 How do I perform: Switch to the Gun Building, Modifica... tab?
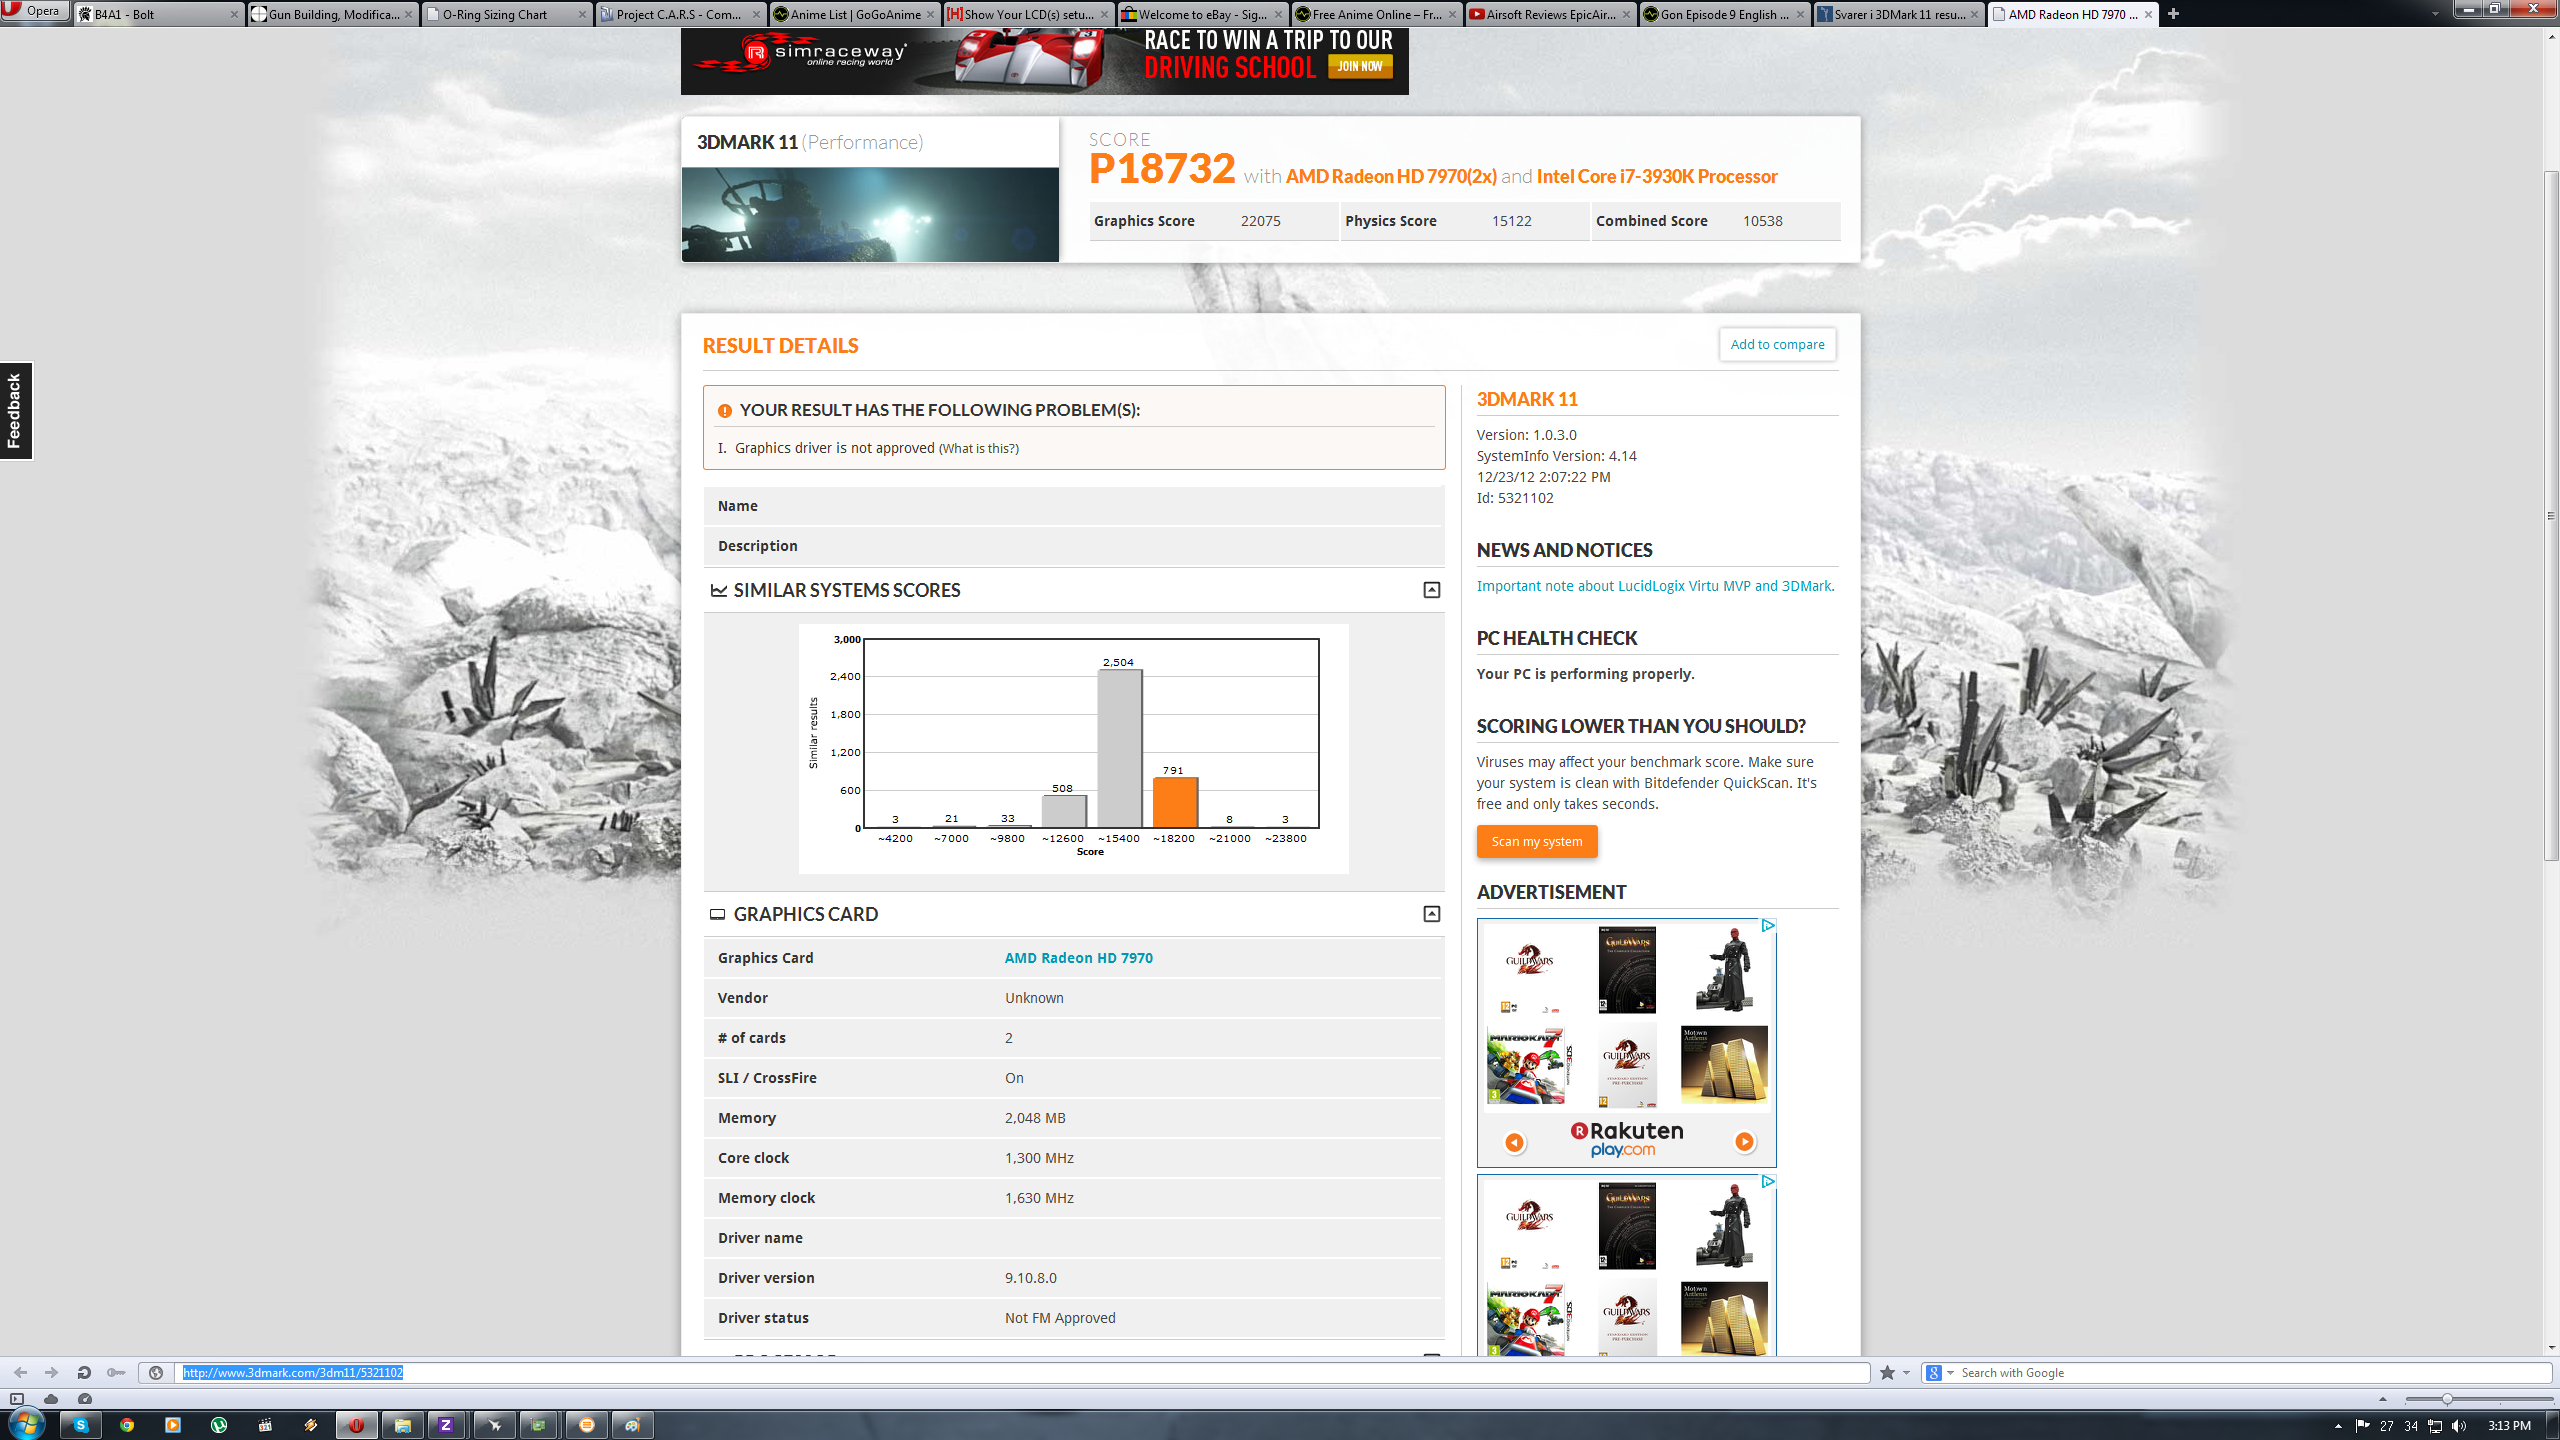click(333, 14)
